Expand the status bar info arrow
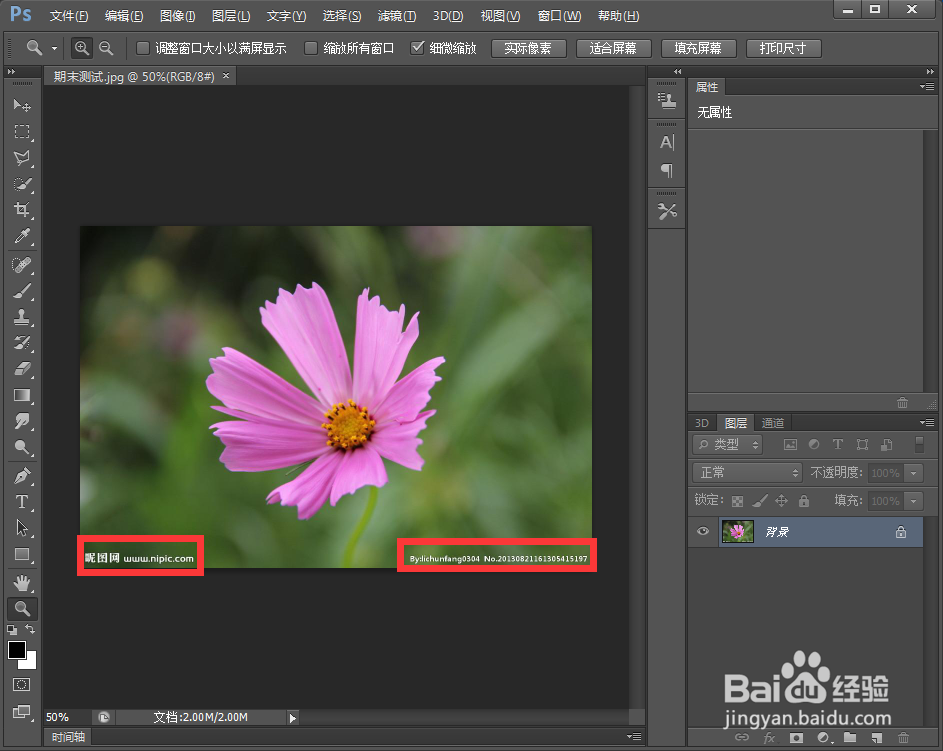 pos(292,717)
